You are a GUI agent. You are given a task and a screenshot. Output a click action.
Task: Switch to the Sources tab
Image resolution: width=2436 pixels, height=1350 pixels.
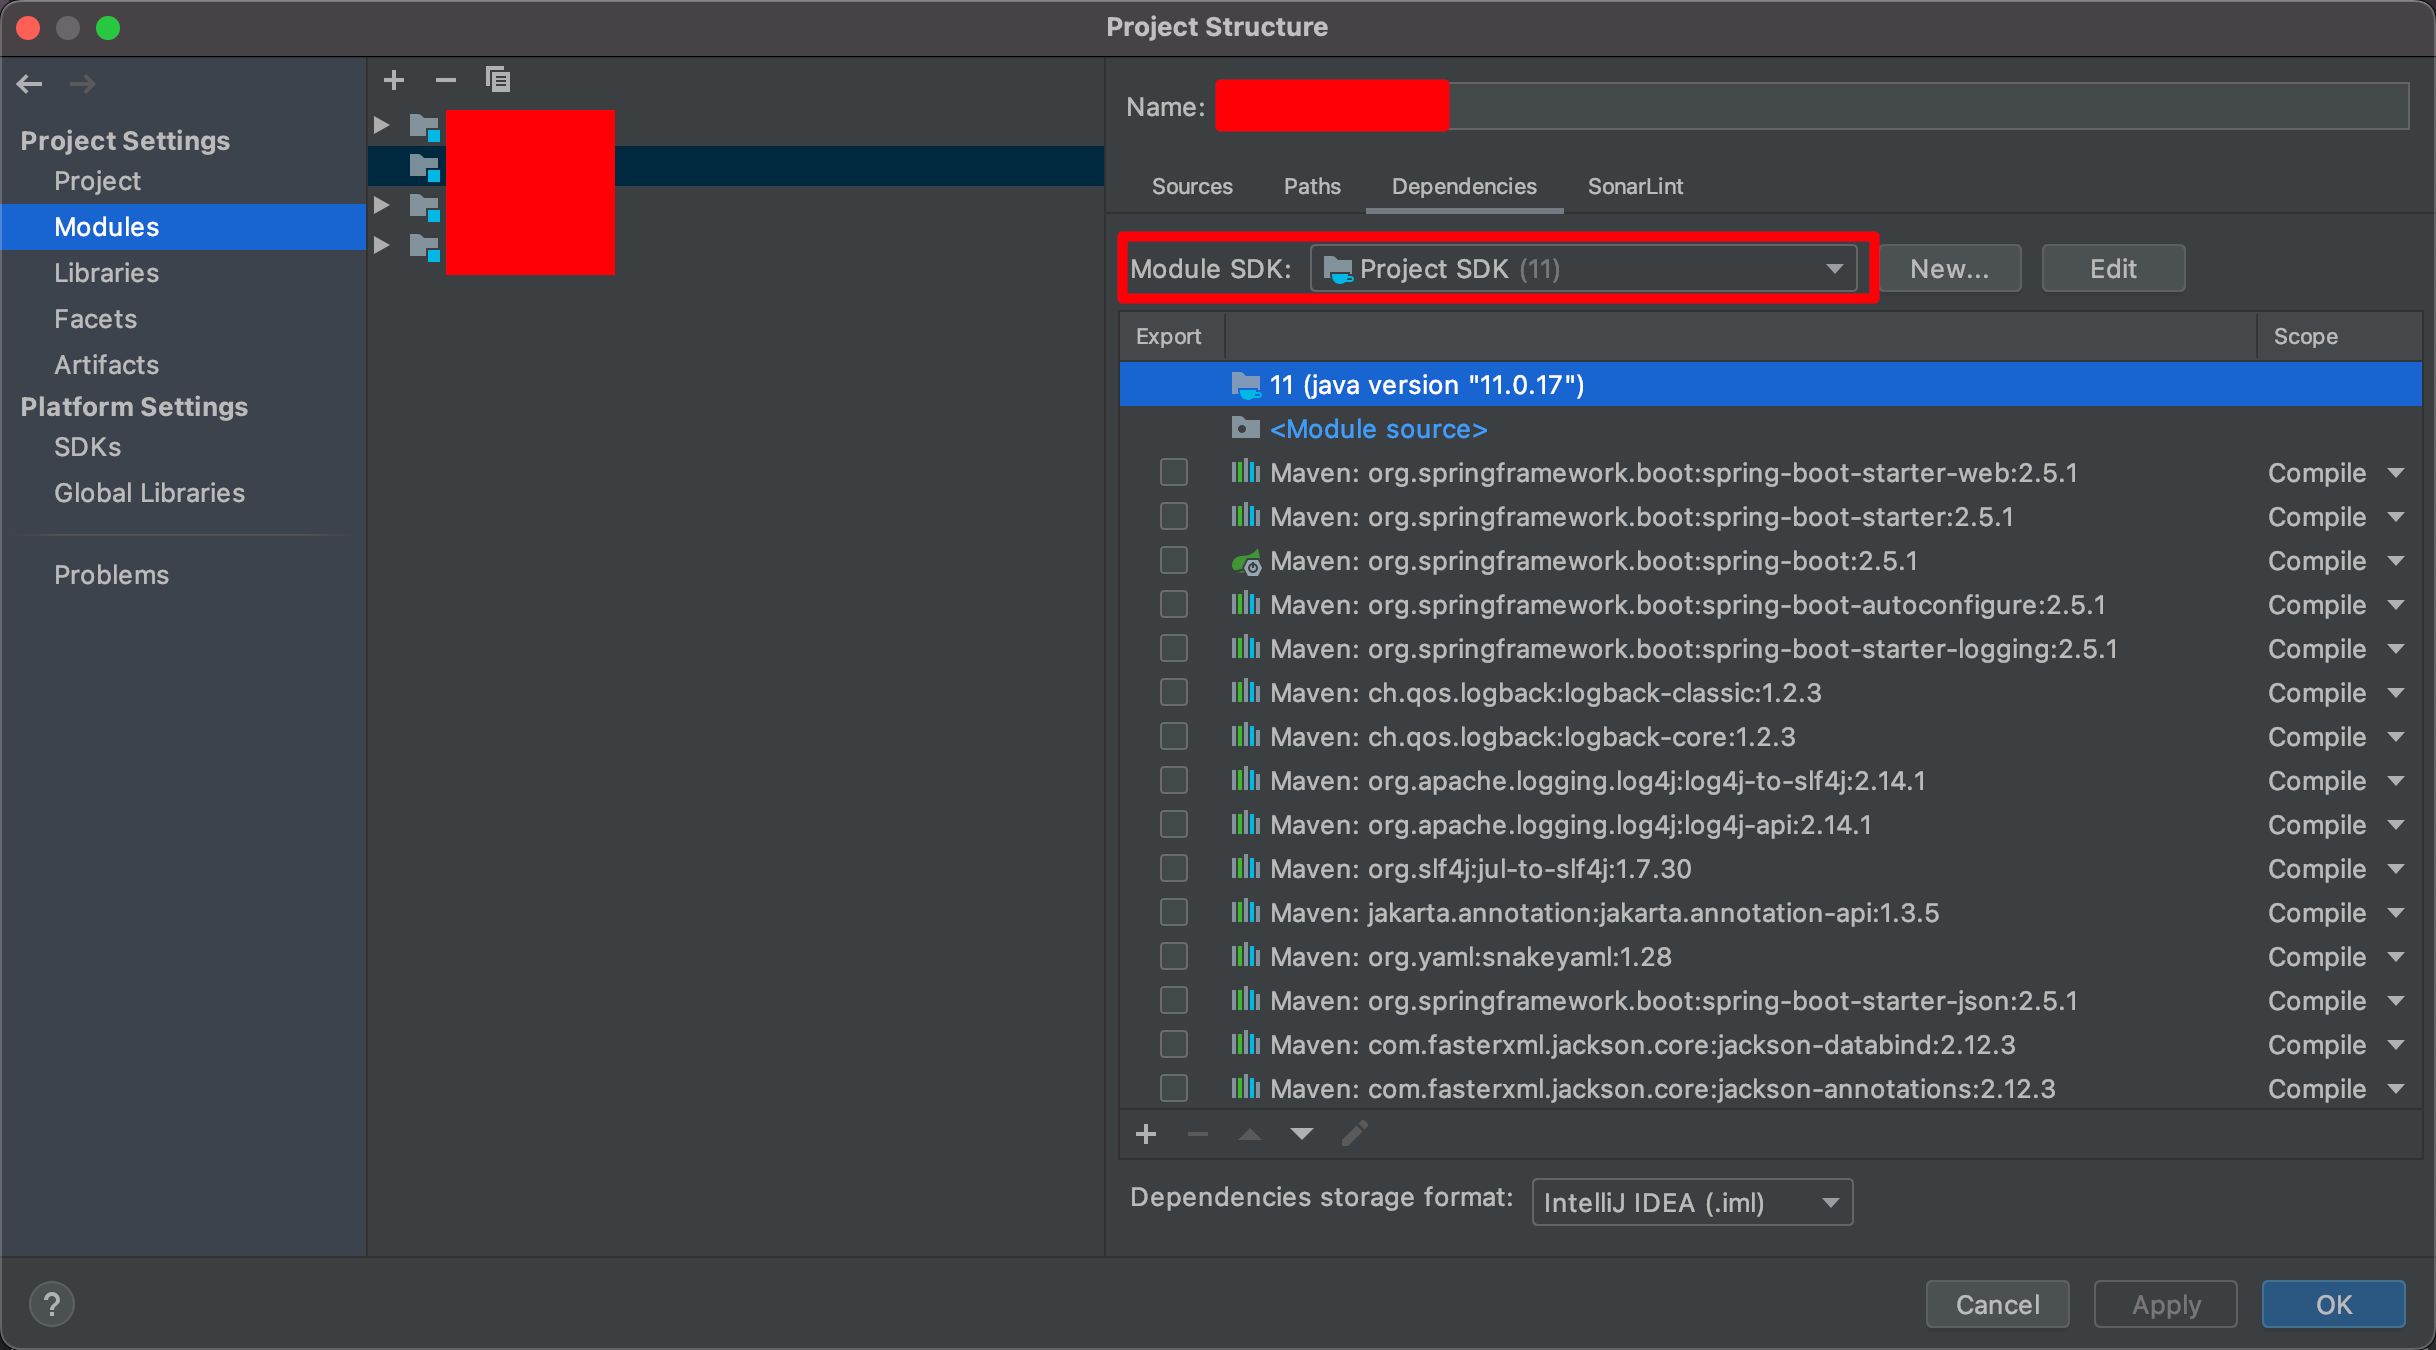[x=1192, y=186]
